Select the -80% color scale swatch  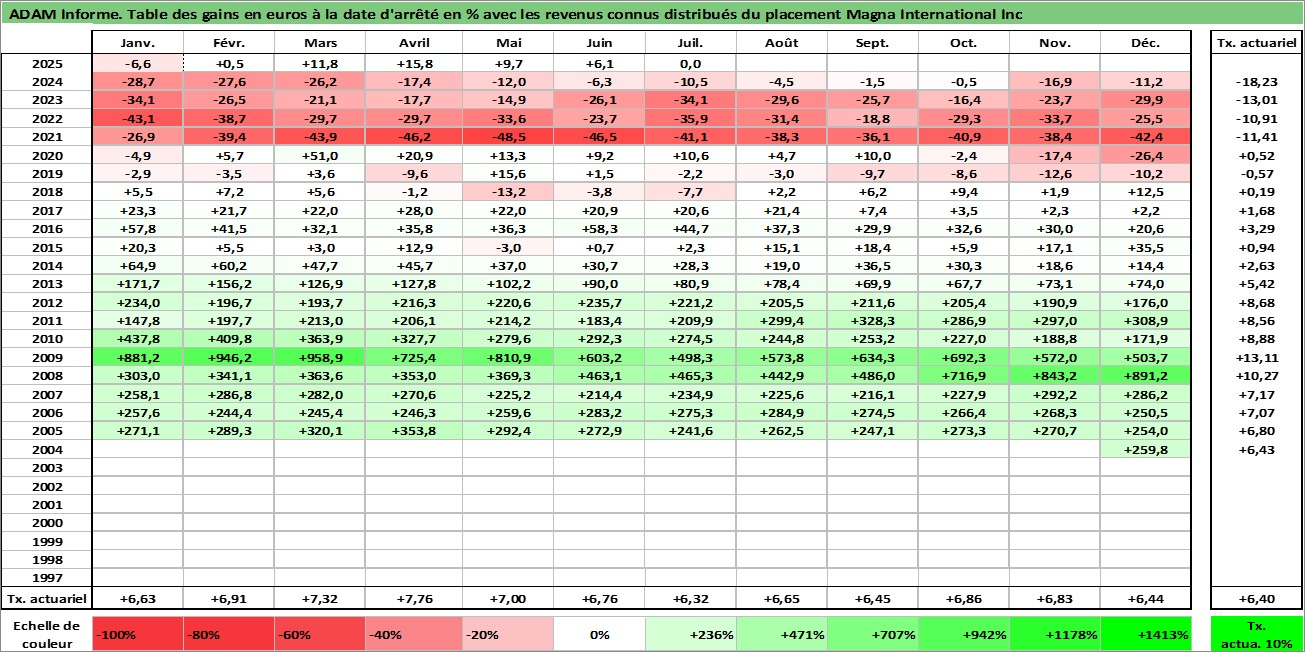(228, 634)
